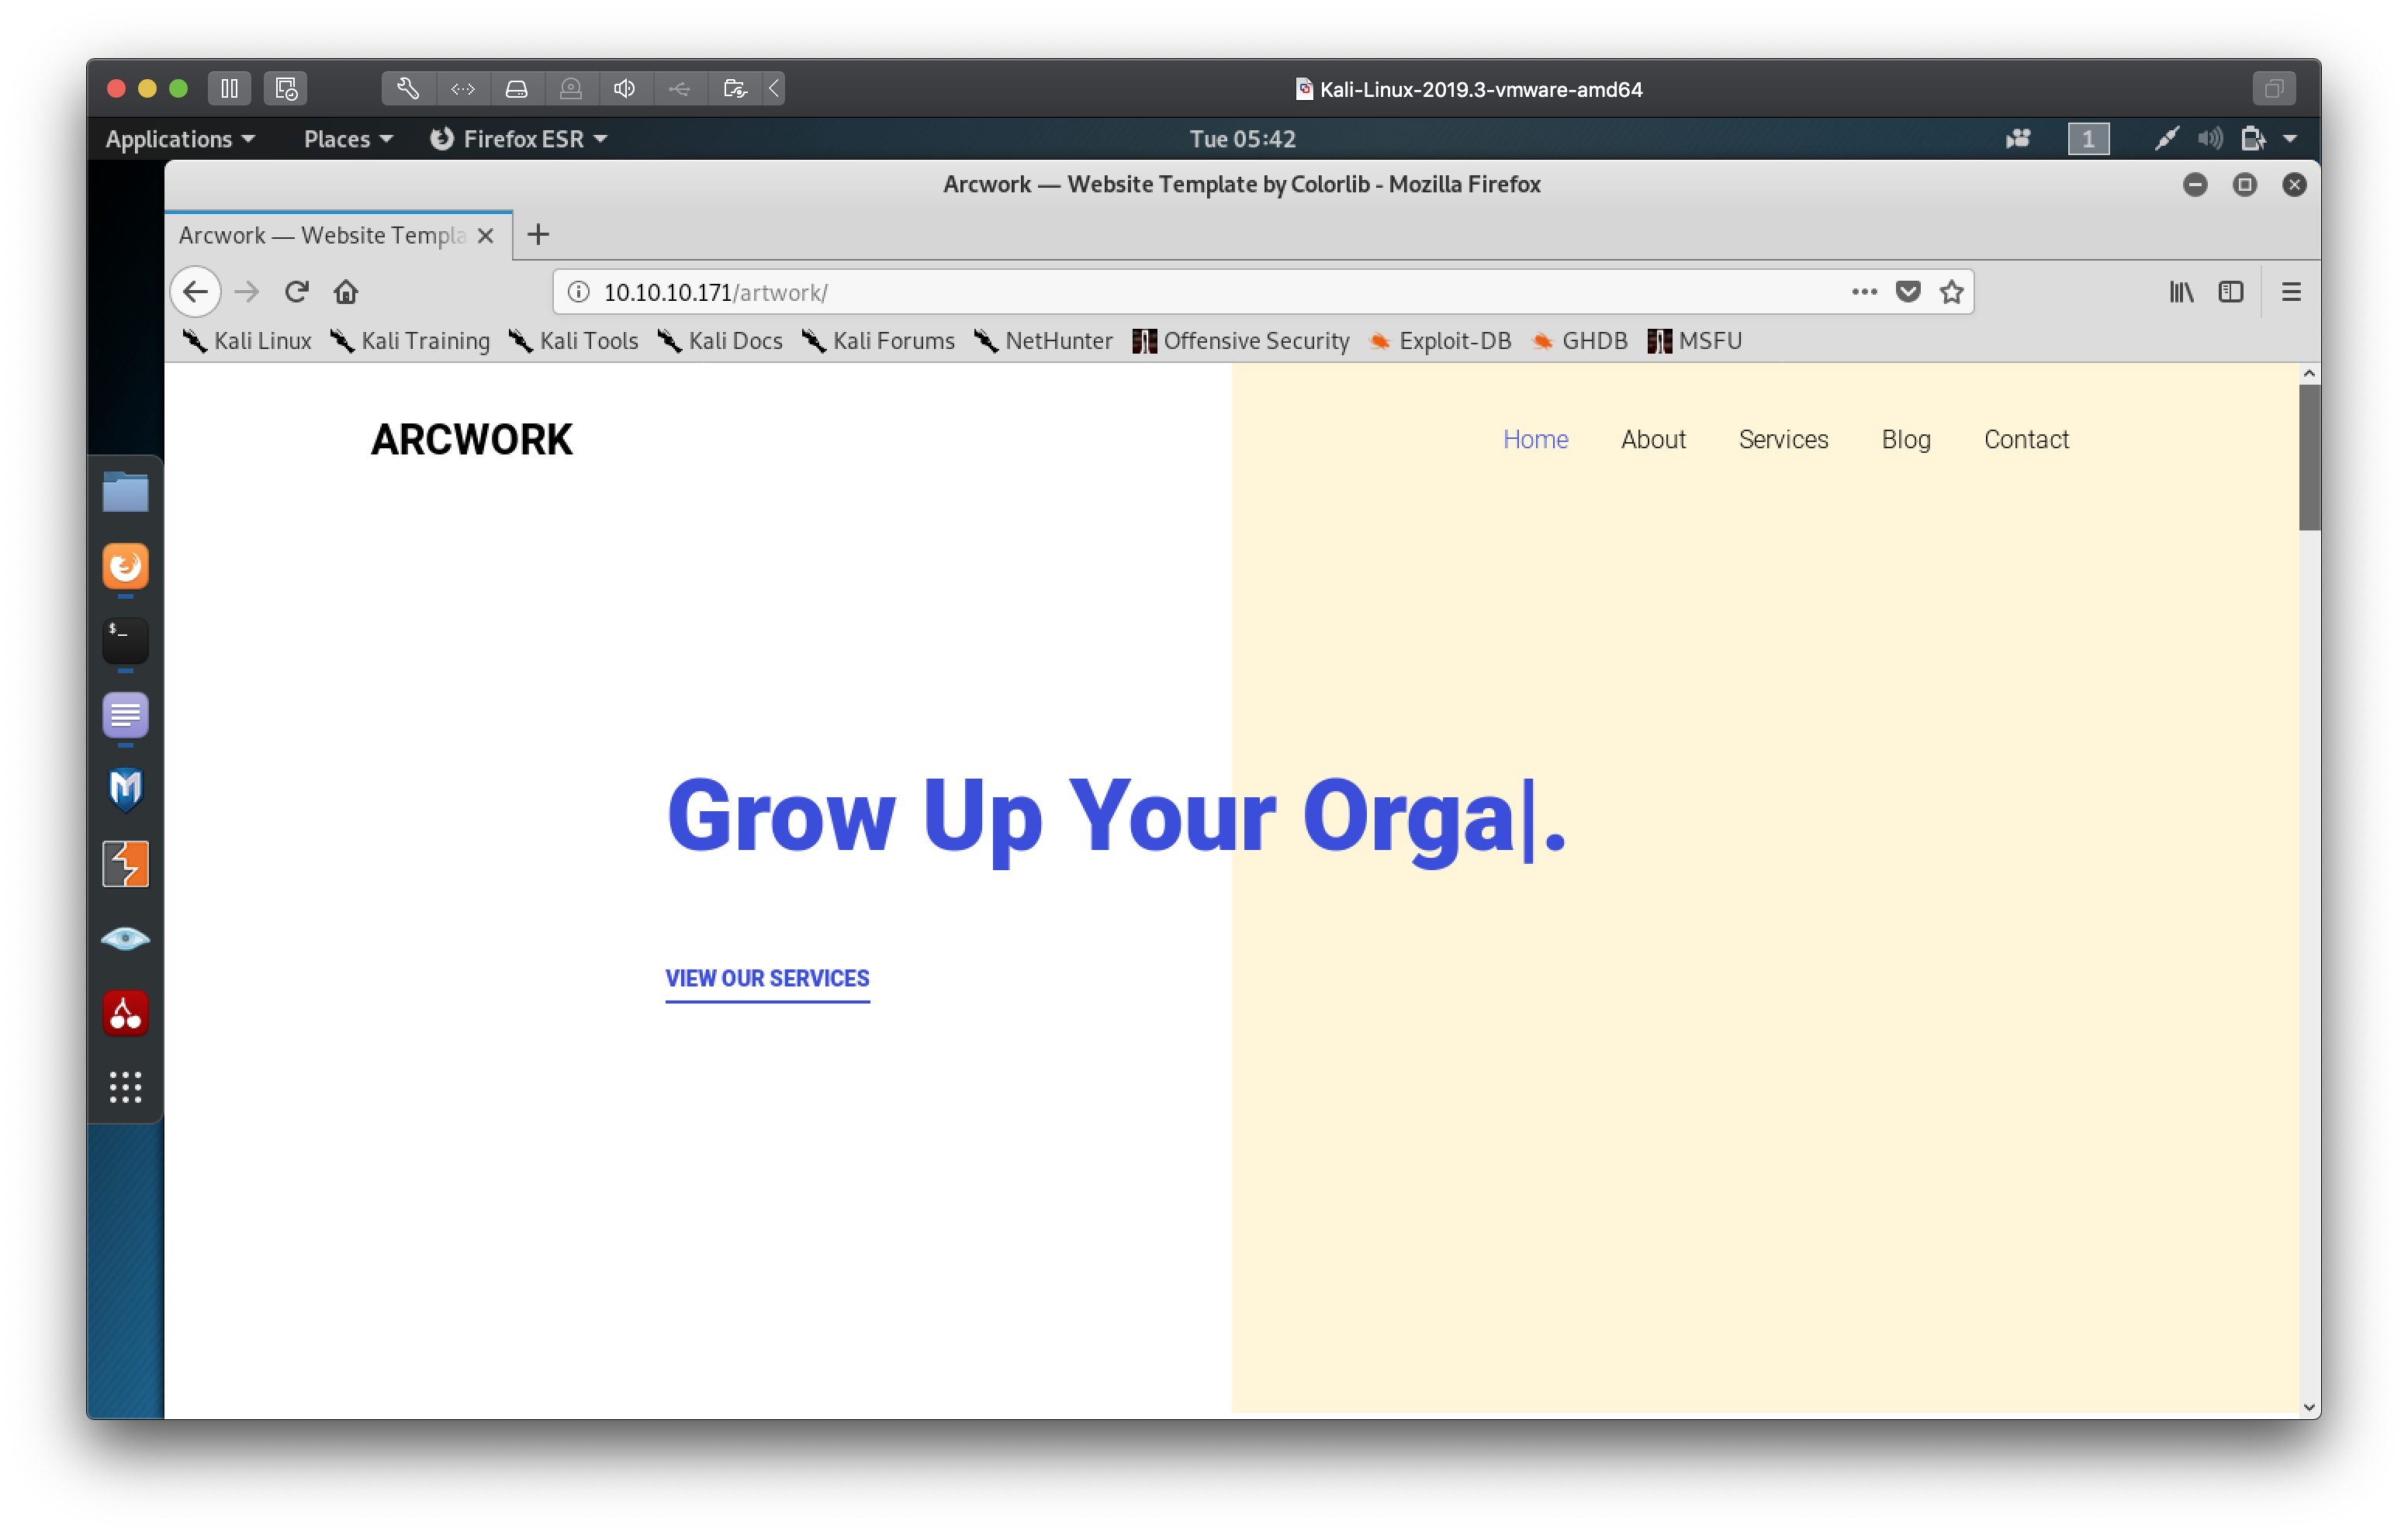Image resolution: width=2408 pixels, height=1534 pixels.
Task: Open Firefox hamburger menu
Action: [x=2291, y=292]
